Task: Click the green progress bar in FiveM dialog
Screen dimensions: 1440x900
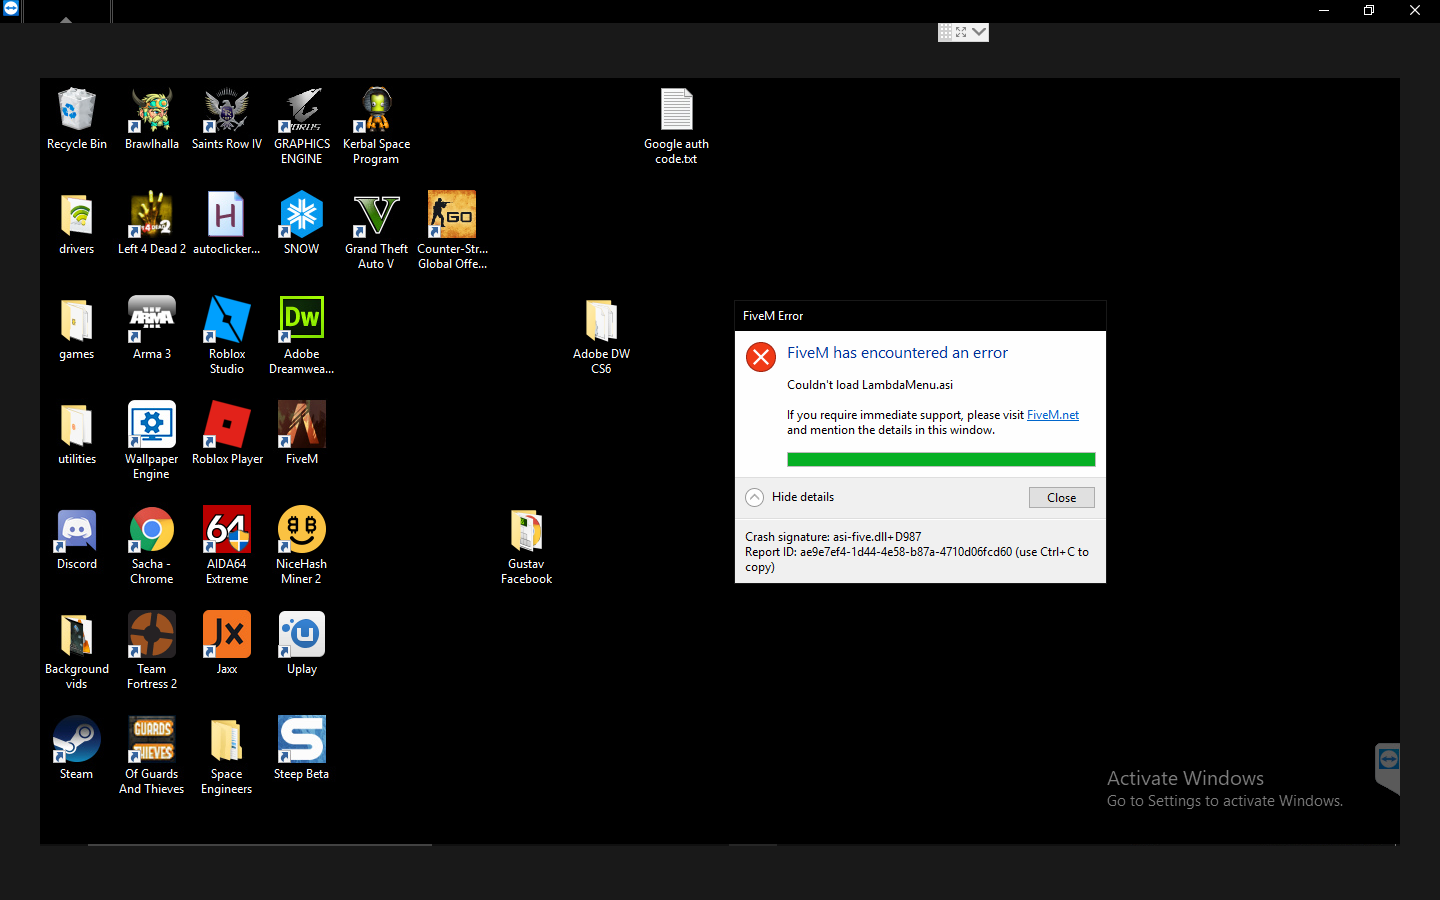Action: coord(941,459)
